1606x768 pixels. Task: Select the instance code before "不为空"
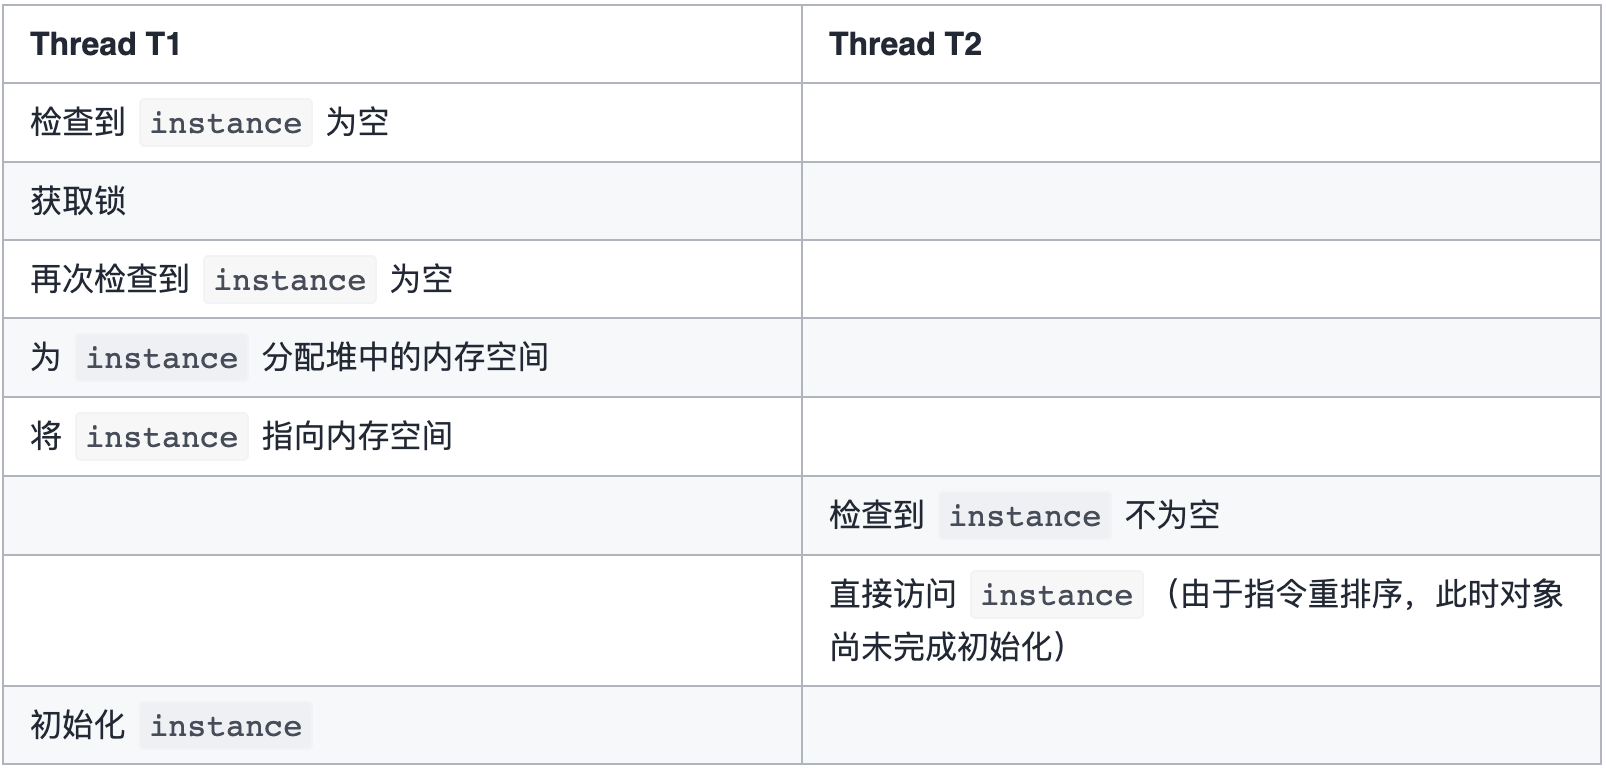(x=1025, y=516)
